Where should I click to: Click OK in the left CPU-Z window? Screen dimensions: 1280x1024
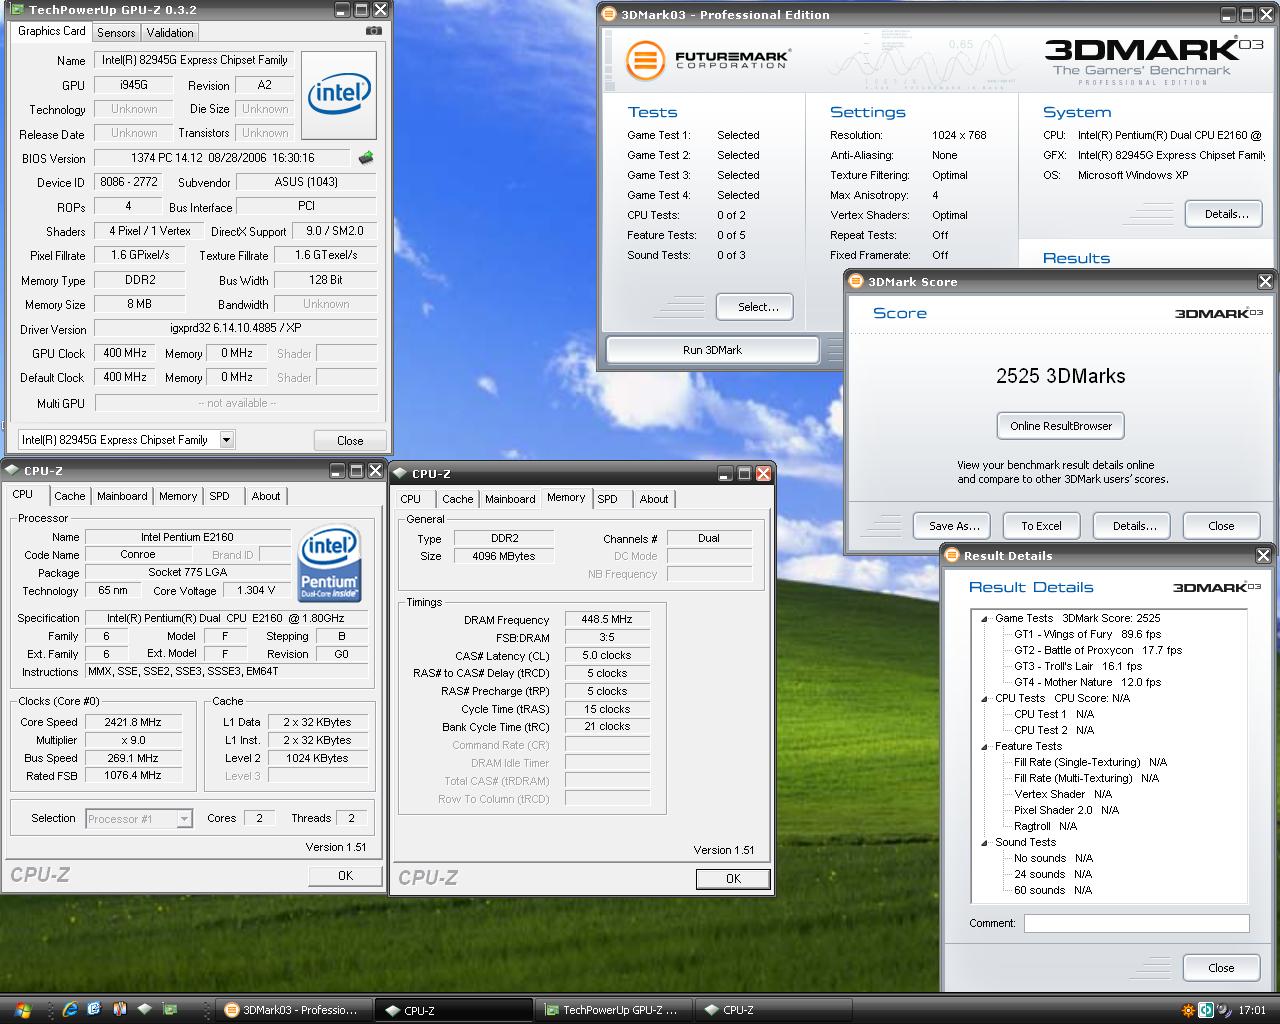[x=345, y=875]
